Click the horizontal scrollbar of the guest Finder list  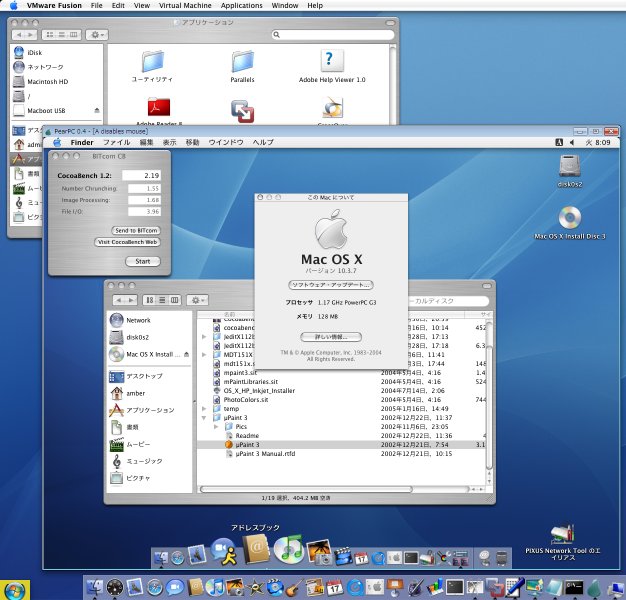[339, 489]
